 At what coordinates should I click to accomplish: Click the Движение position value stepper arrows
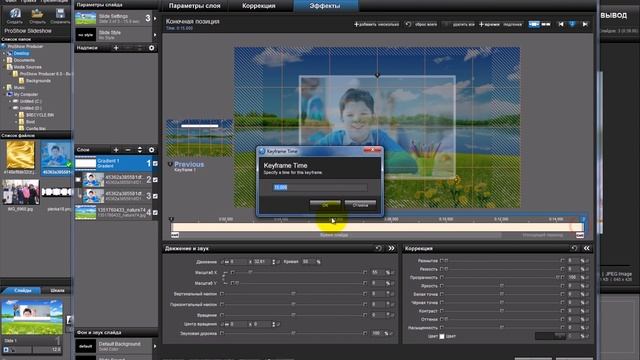pos(273,262)
